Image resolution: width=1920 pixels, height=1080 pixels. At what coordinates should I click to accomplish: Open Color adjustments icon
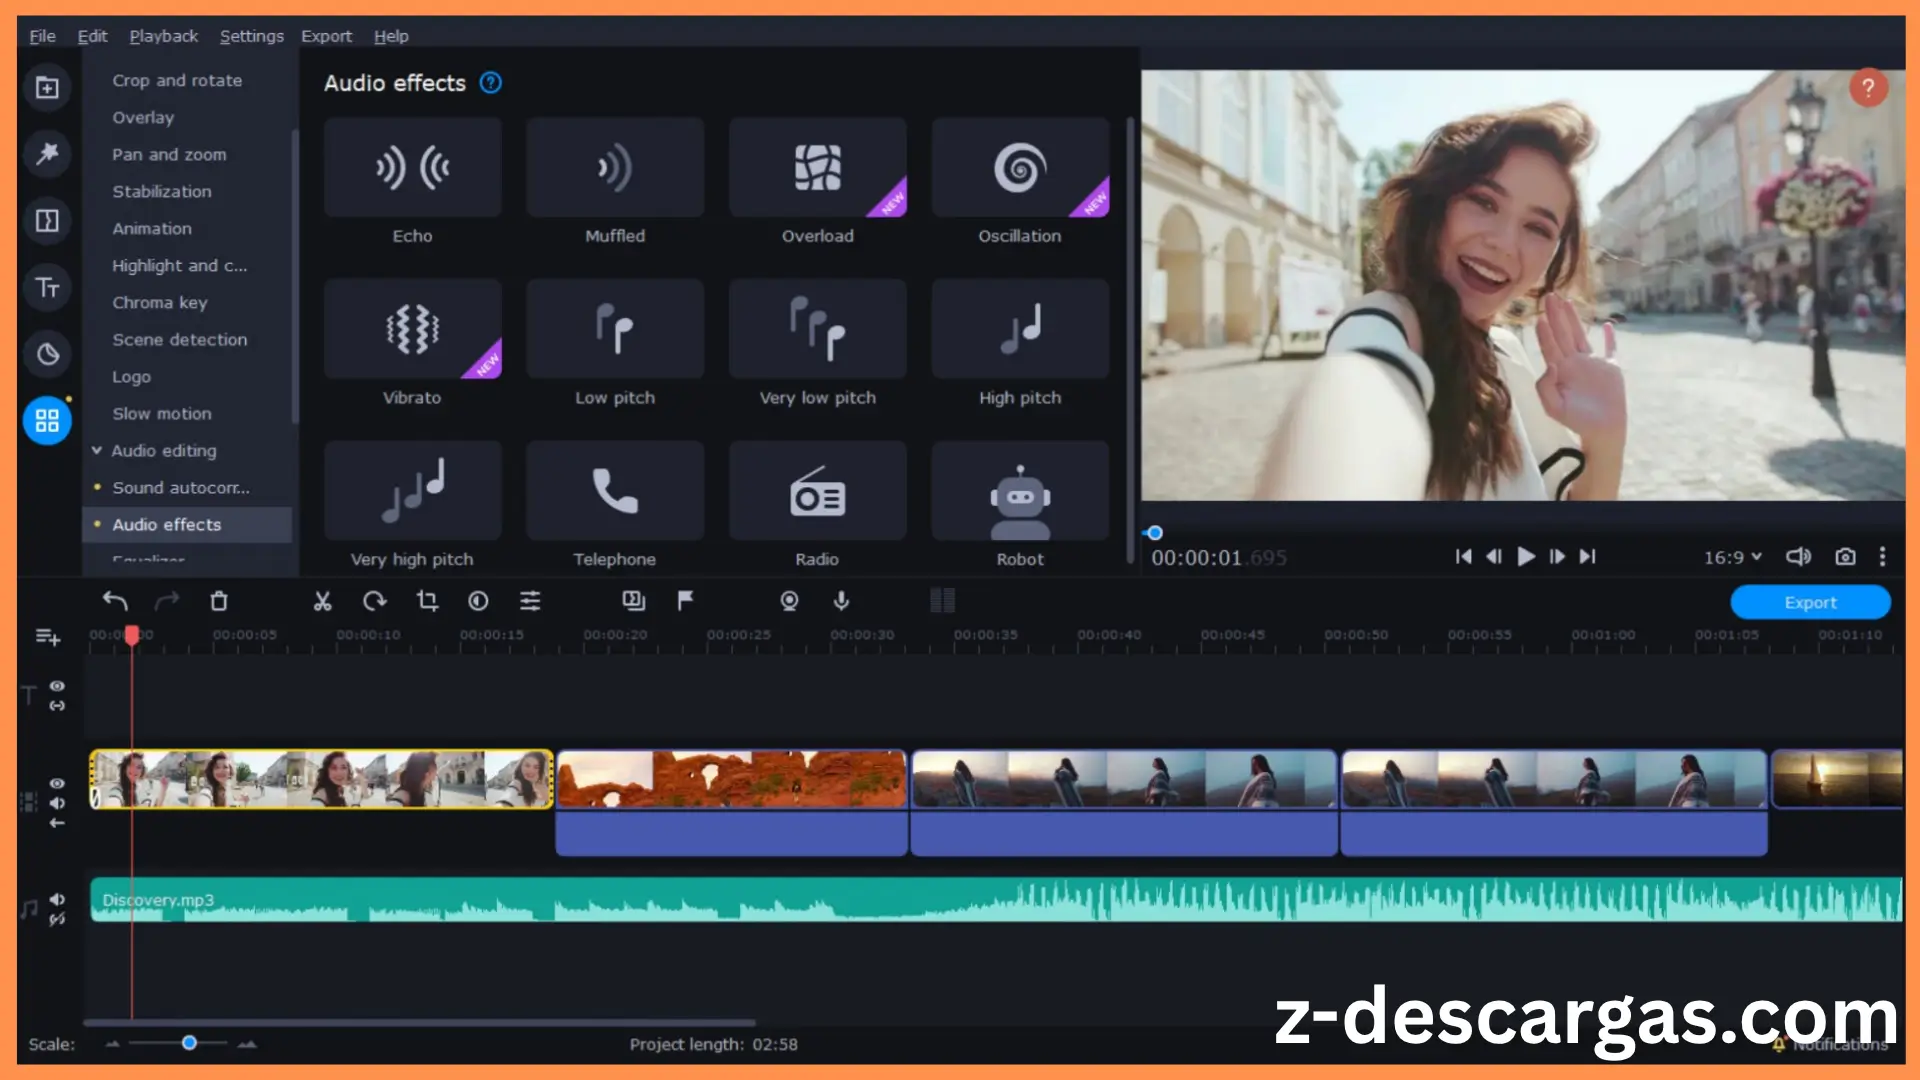pos(478,601)
